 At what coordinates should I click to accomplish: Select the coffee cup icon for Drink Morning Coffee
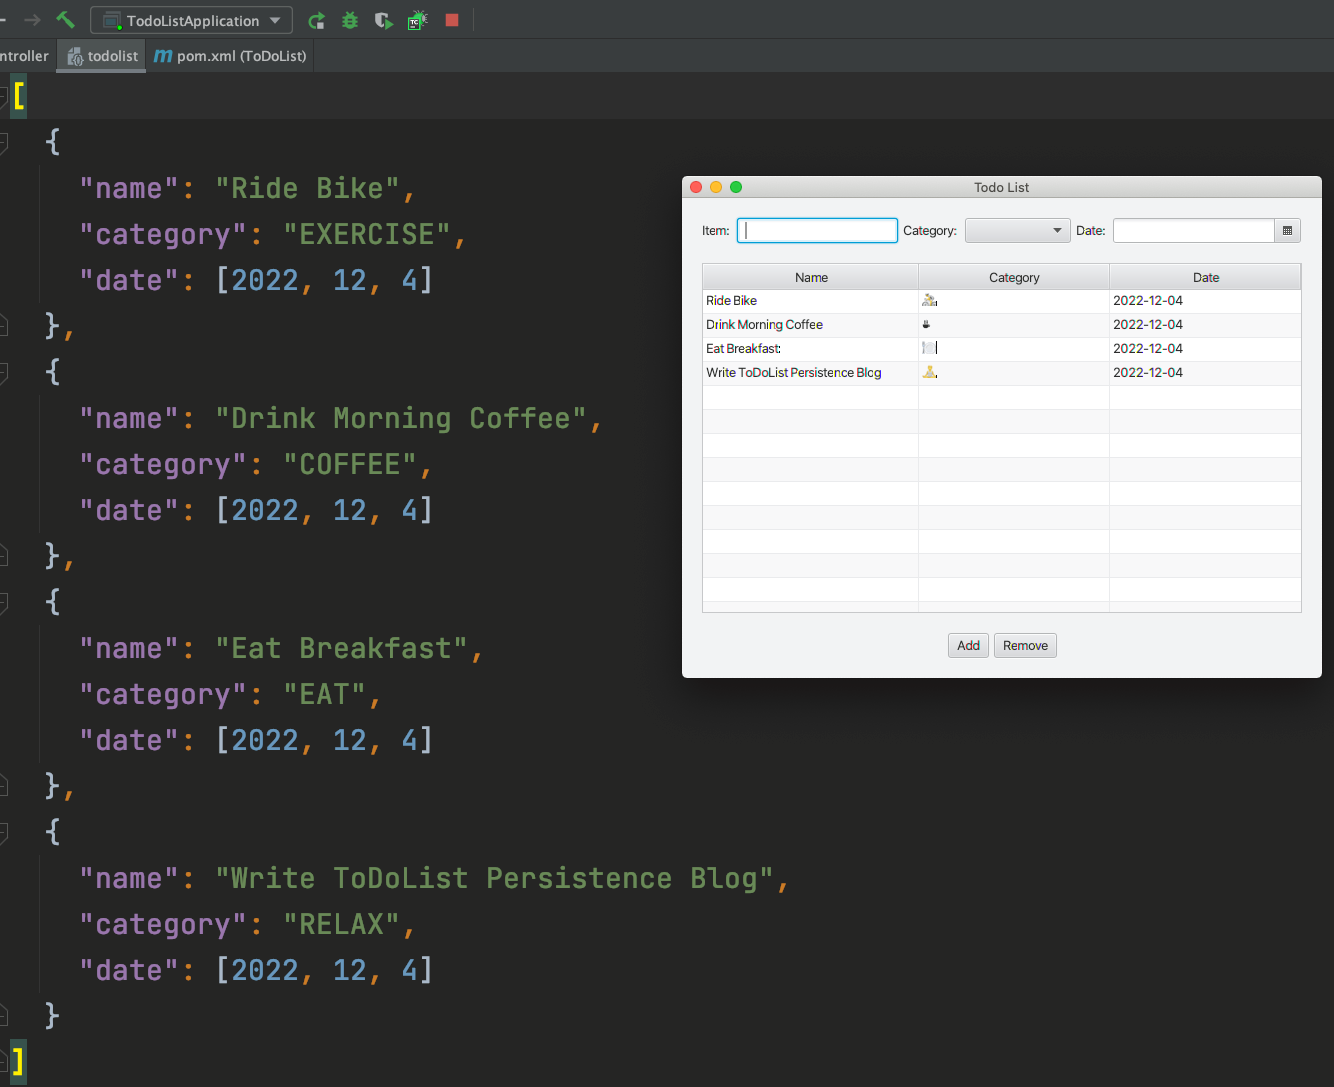928,323
